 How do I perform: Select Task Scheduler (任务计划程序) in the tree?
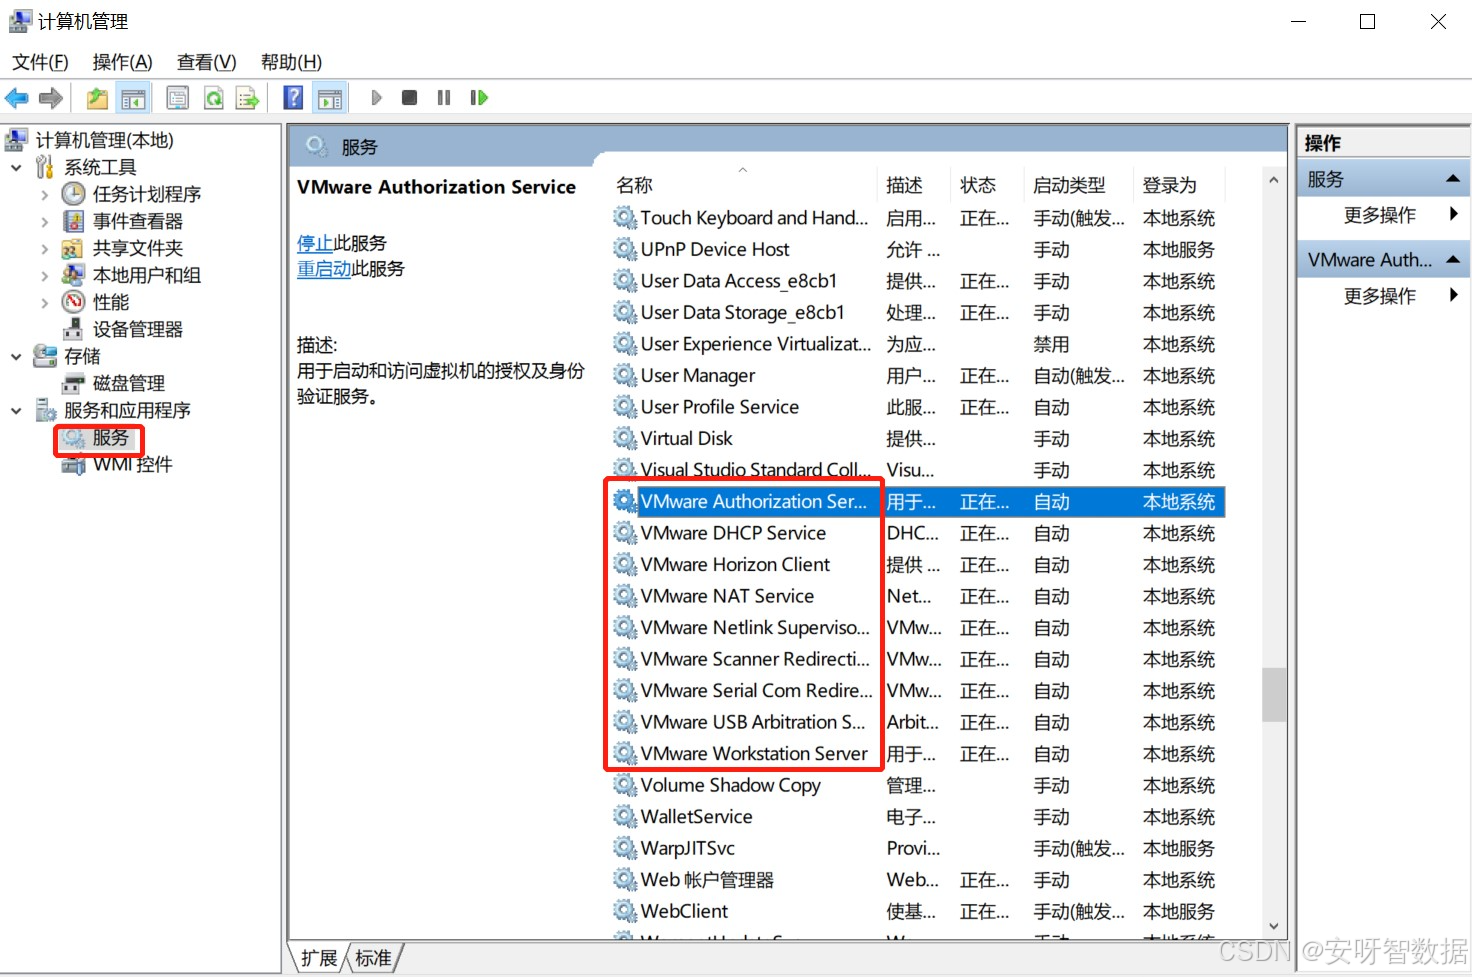(x=147, y=194)
